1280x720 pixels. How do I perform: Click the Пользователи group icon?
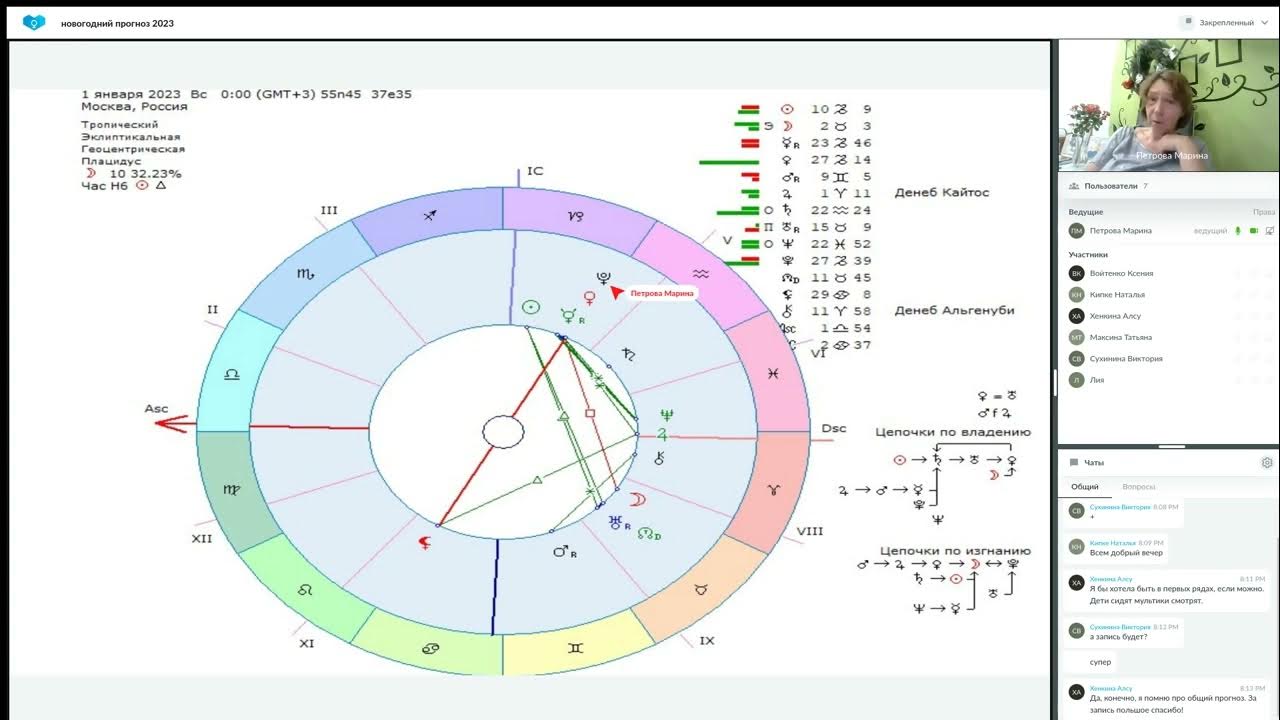point(1074,186)
